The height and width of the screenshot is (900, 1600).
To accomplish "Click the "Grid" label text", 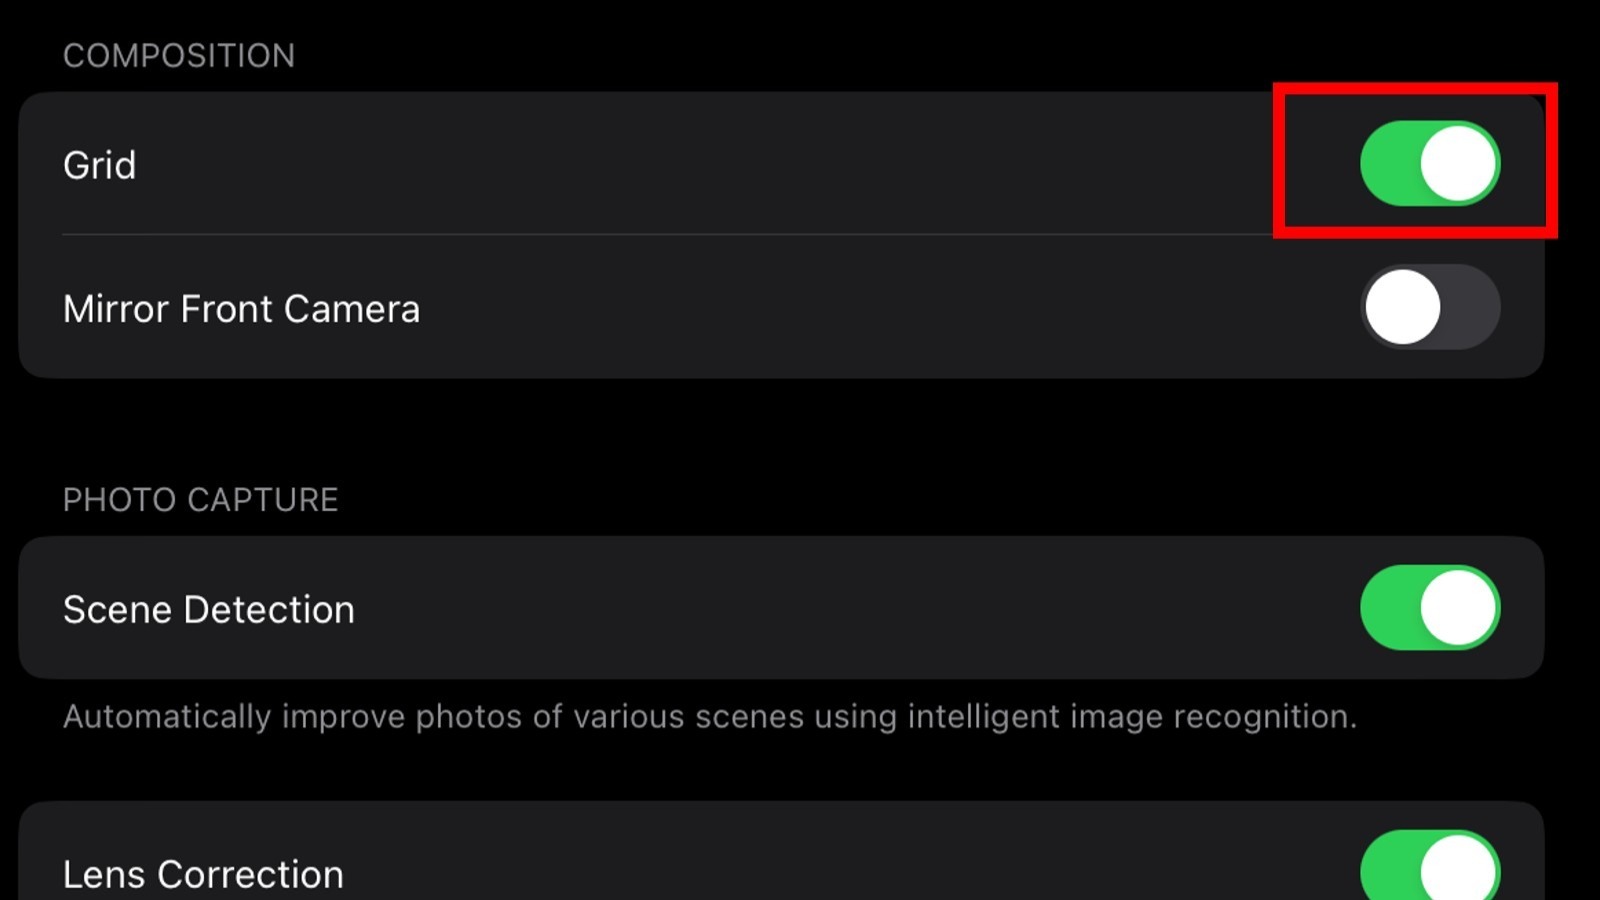I will 99,165.
